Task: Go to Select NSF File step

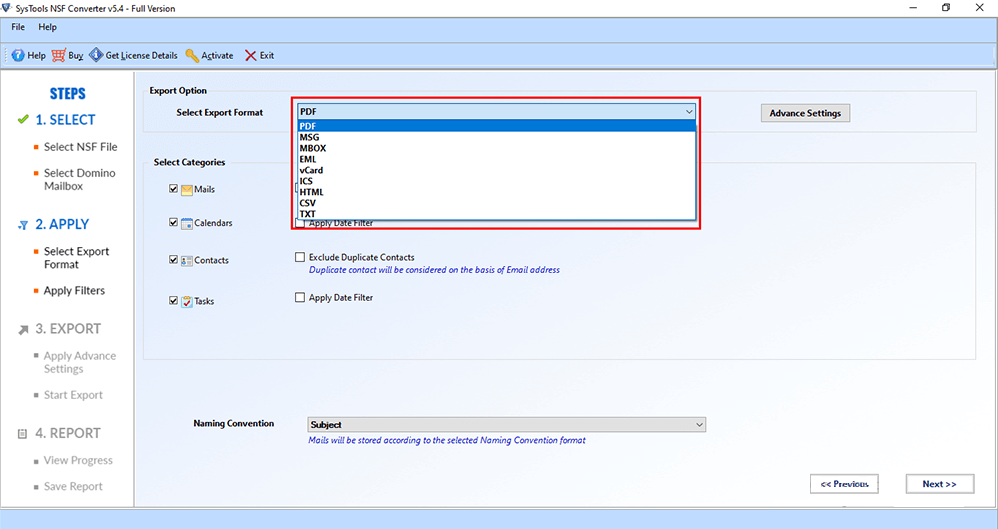Action: [80, 147]
